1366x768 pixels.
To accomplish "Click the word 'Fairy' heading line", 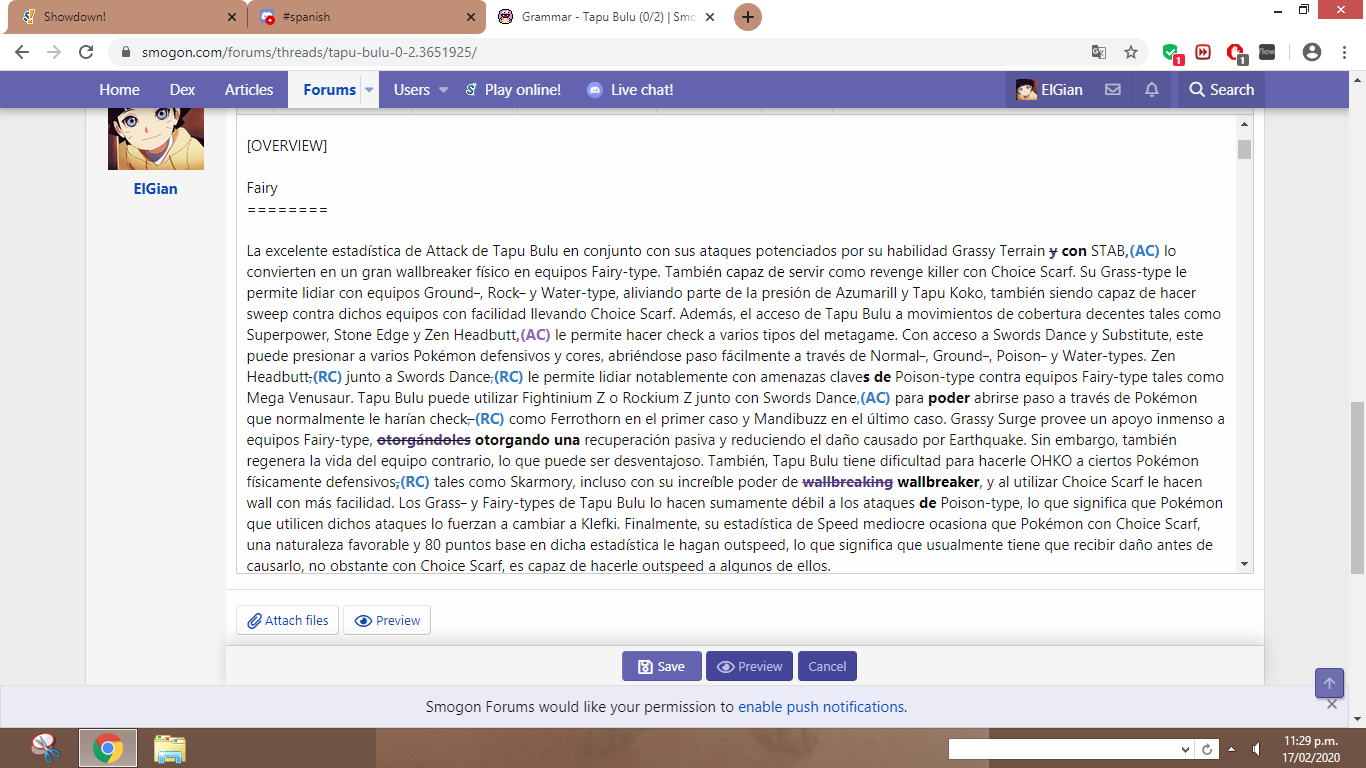I will 262,188.
